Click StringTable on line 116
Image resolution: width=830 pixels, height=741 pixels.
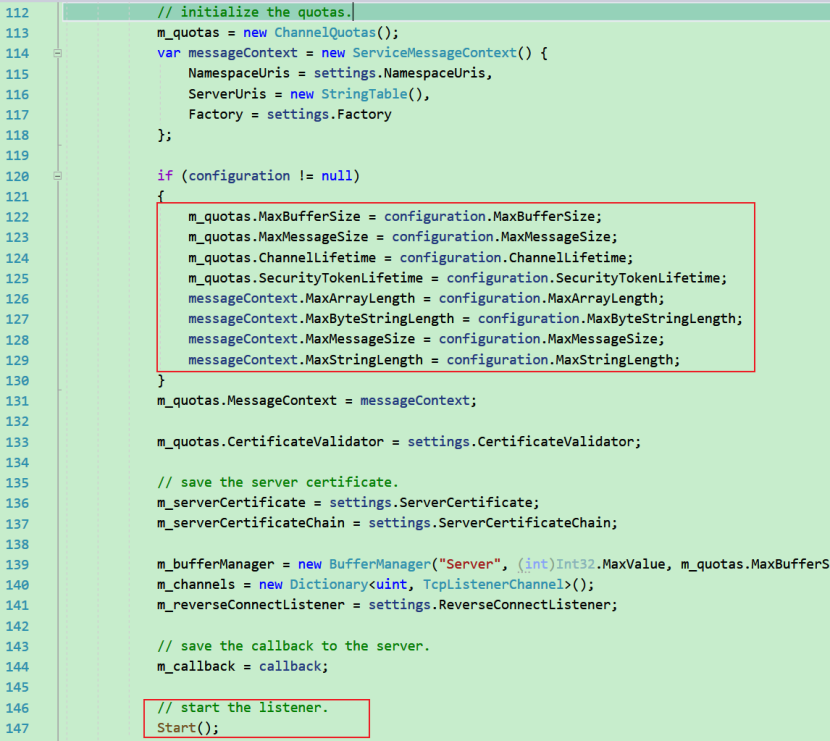(364, 94)
